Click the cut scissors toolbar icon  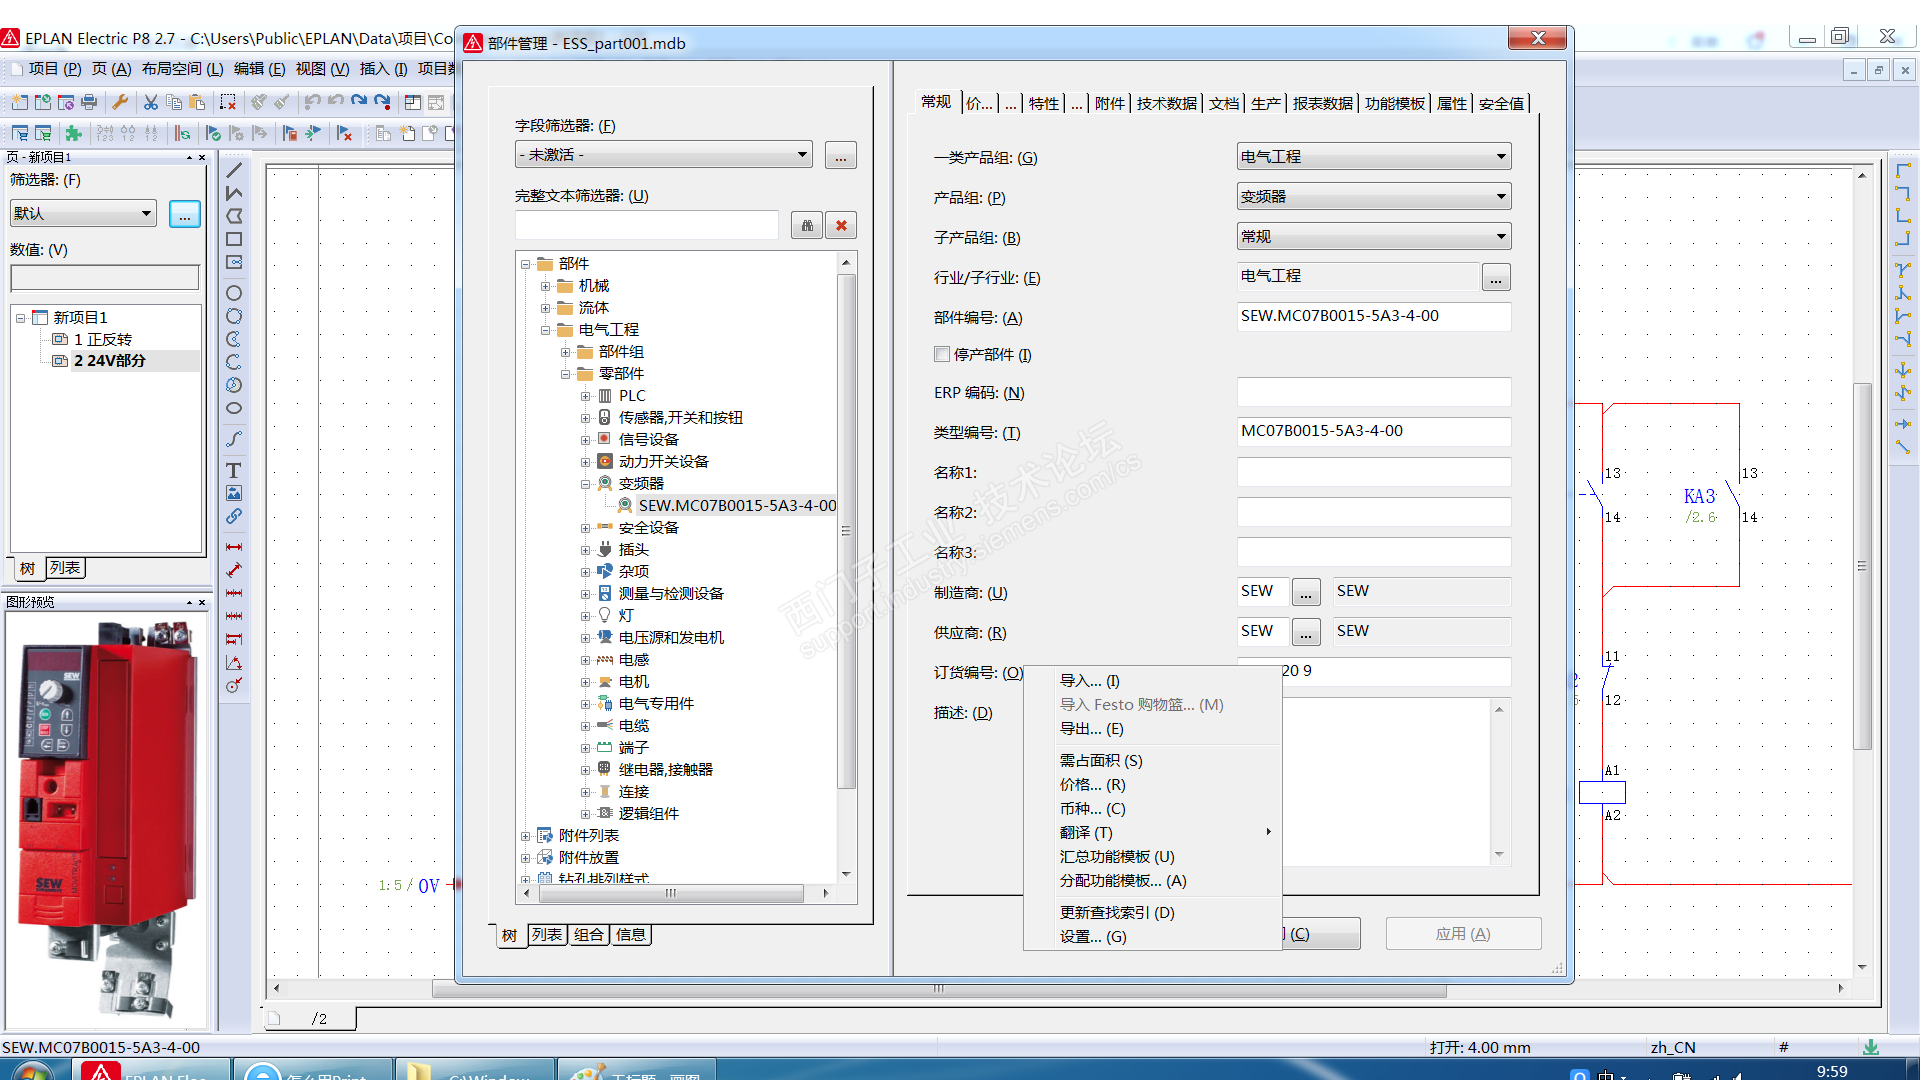point(150,102)
